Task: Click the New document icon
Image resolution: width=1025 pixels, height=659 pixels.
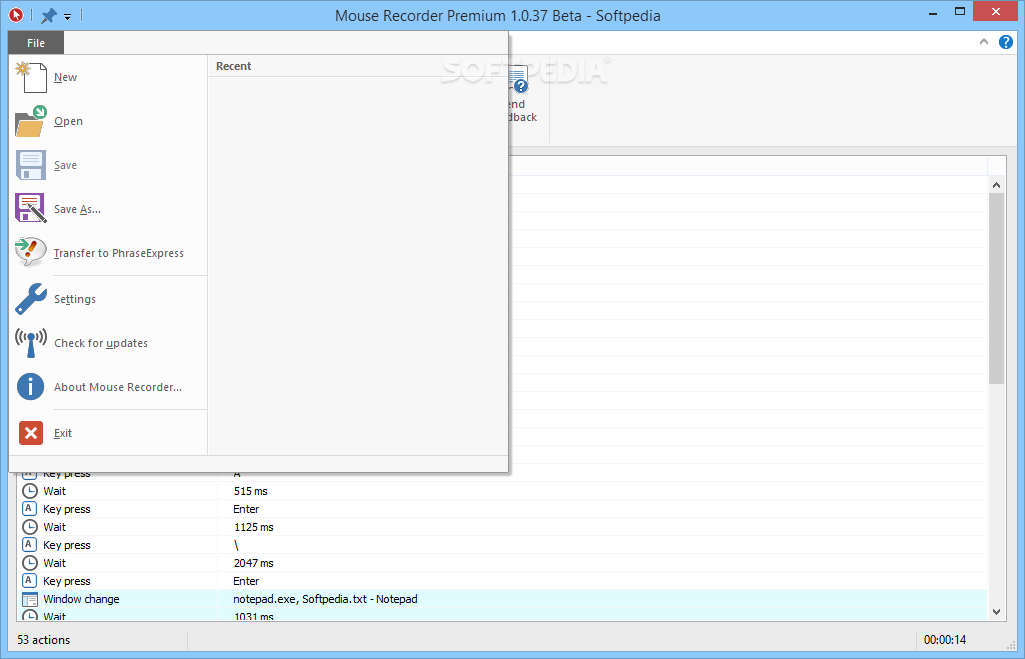Action: 31,77
